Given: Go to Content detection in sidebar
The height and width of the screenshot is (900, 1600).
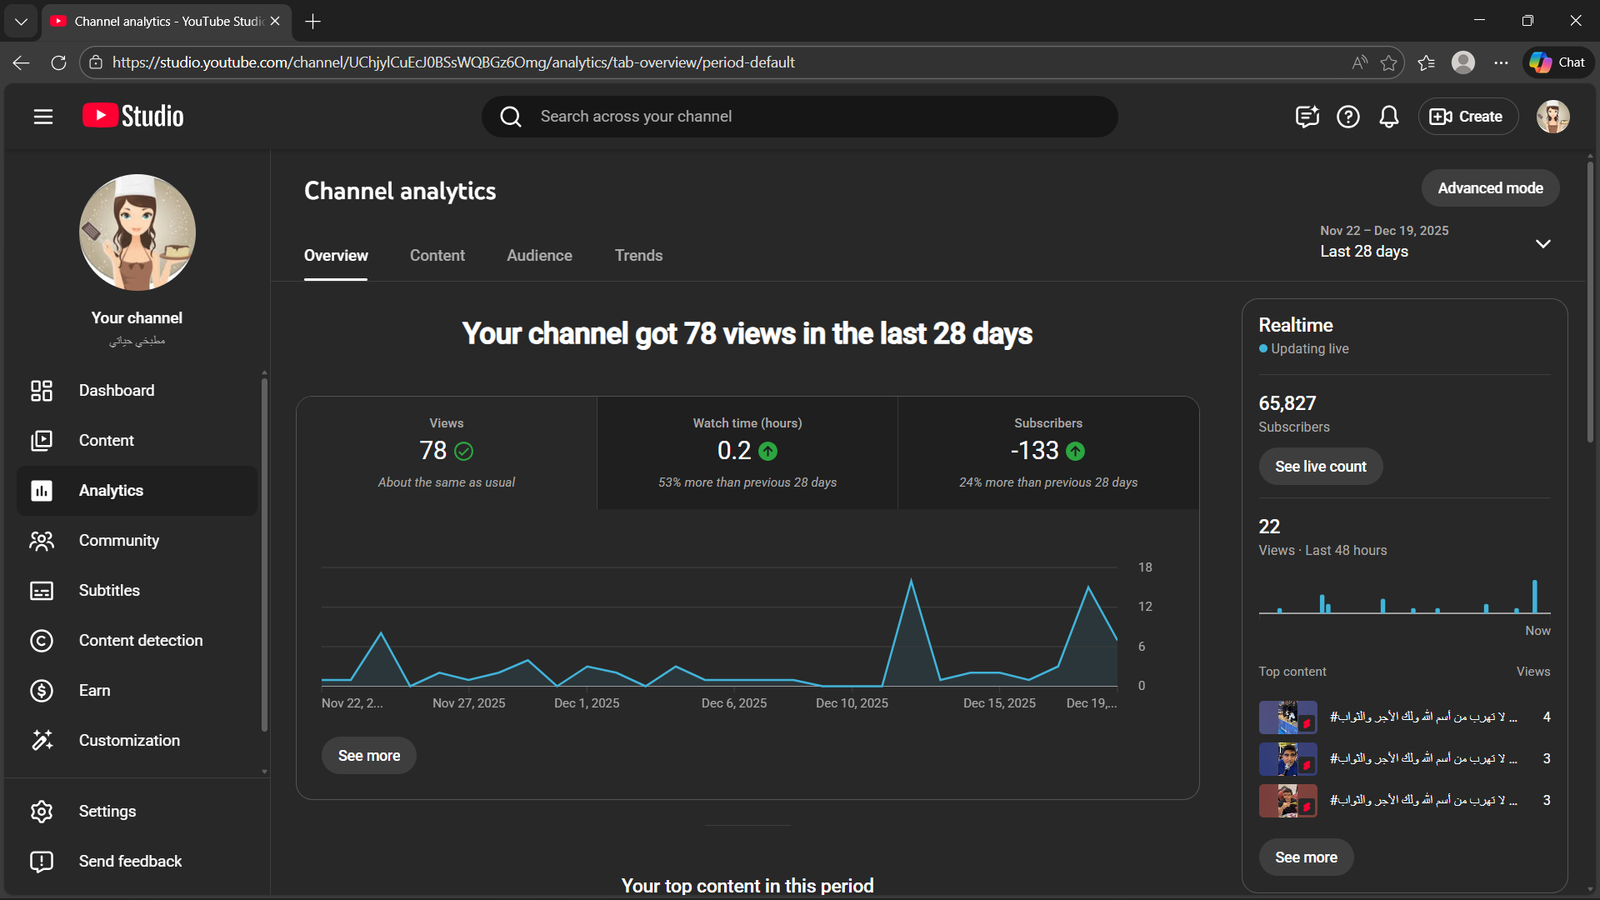Looking at the screenshot, I should coord(140,640).
